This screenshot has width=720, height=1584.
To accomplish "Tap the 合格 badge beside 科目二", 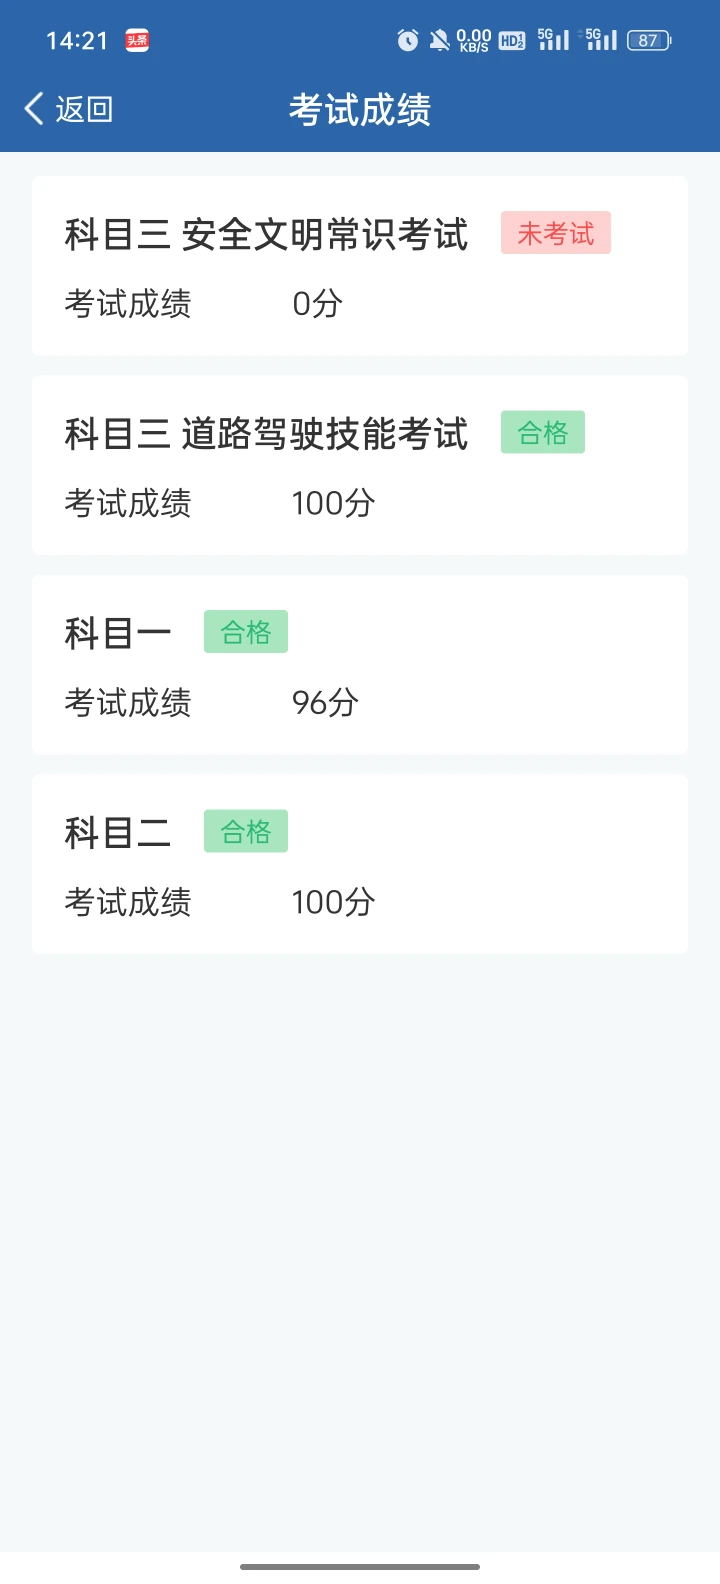I will (x=246, y=831).
